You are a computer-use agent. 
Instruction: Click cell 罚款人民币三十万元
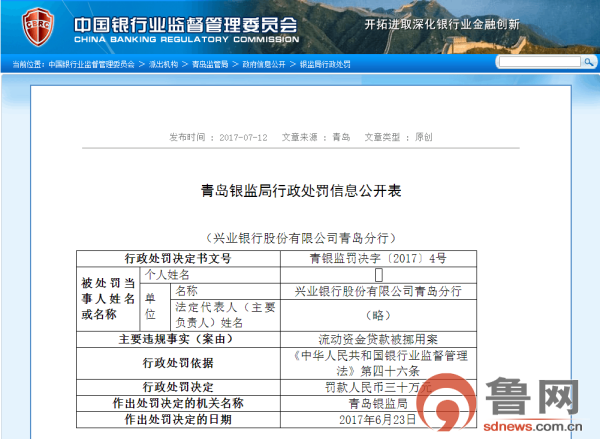coord(378,387)
